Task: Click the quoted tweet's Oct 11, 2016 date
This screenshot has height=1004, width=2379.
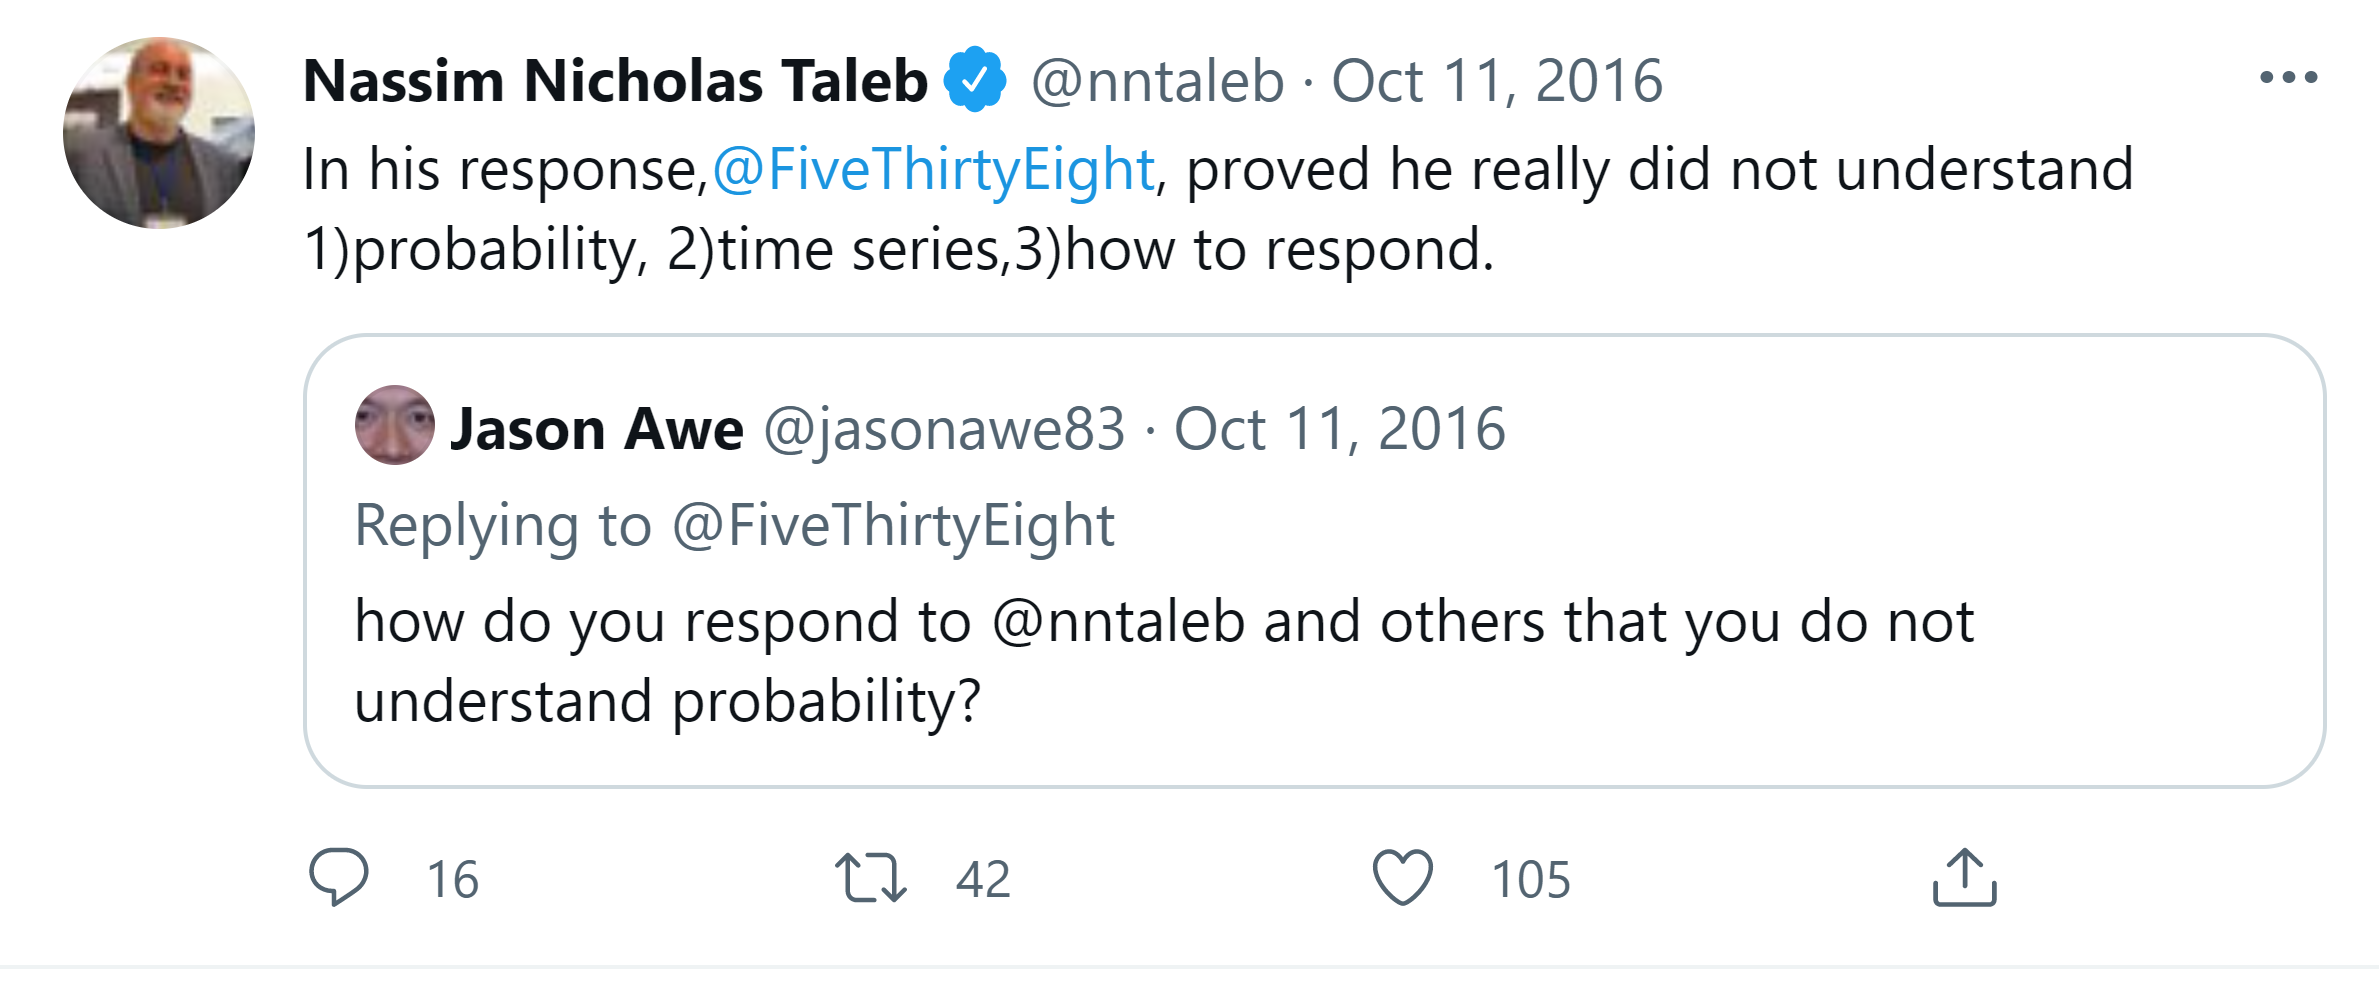Action: pyautogui.click(x=1339, y=429)
